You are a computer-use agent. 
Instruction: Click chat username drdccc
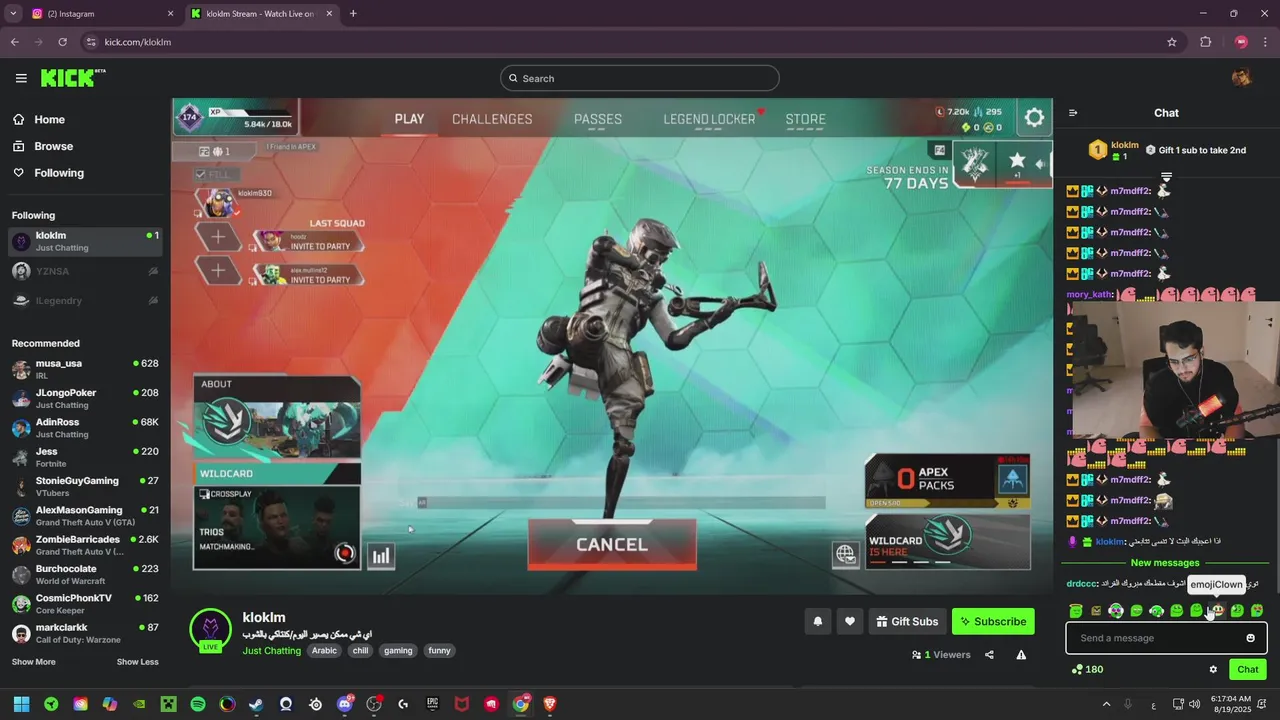pyautogui.click(x=1082, y=583)
